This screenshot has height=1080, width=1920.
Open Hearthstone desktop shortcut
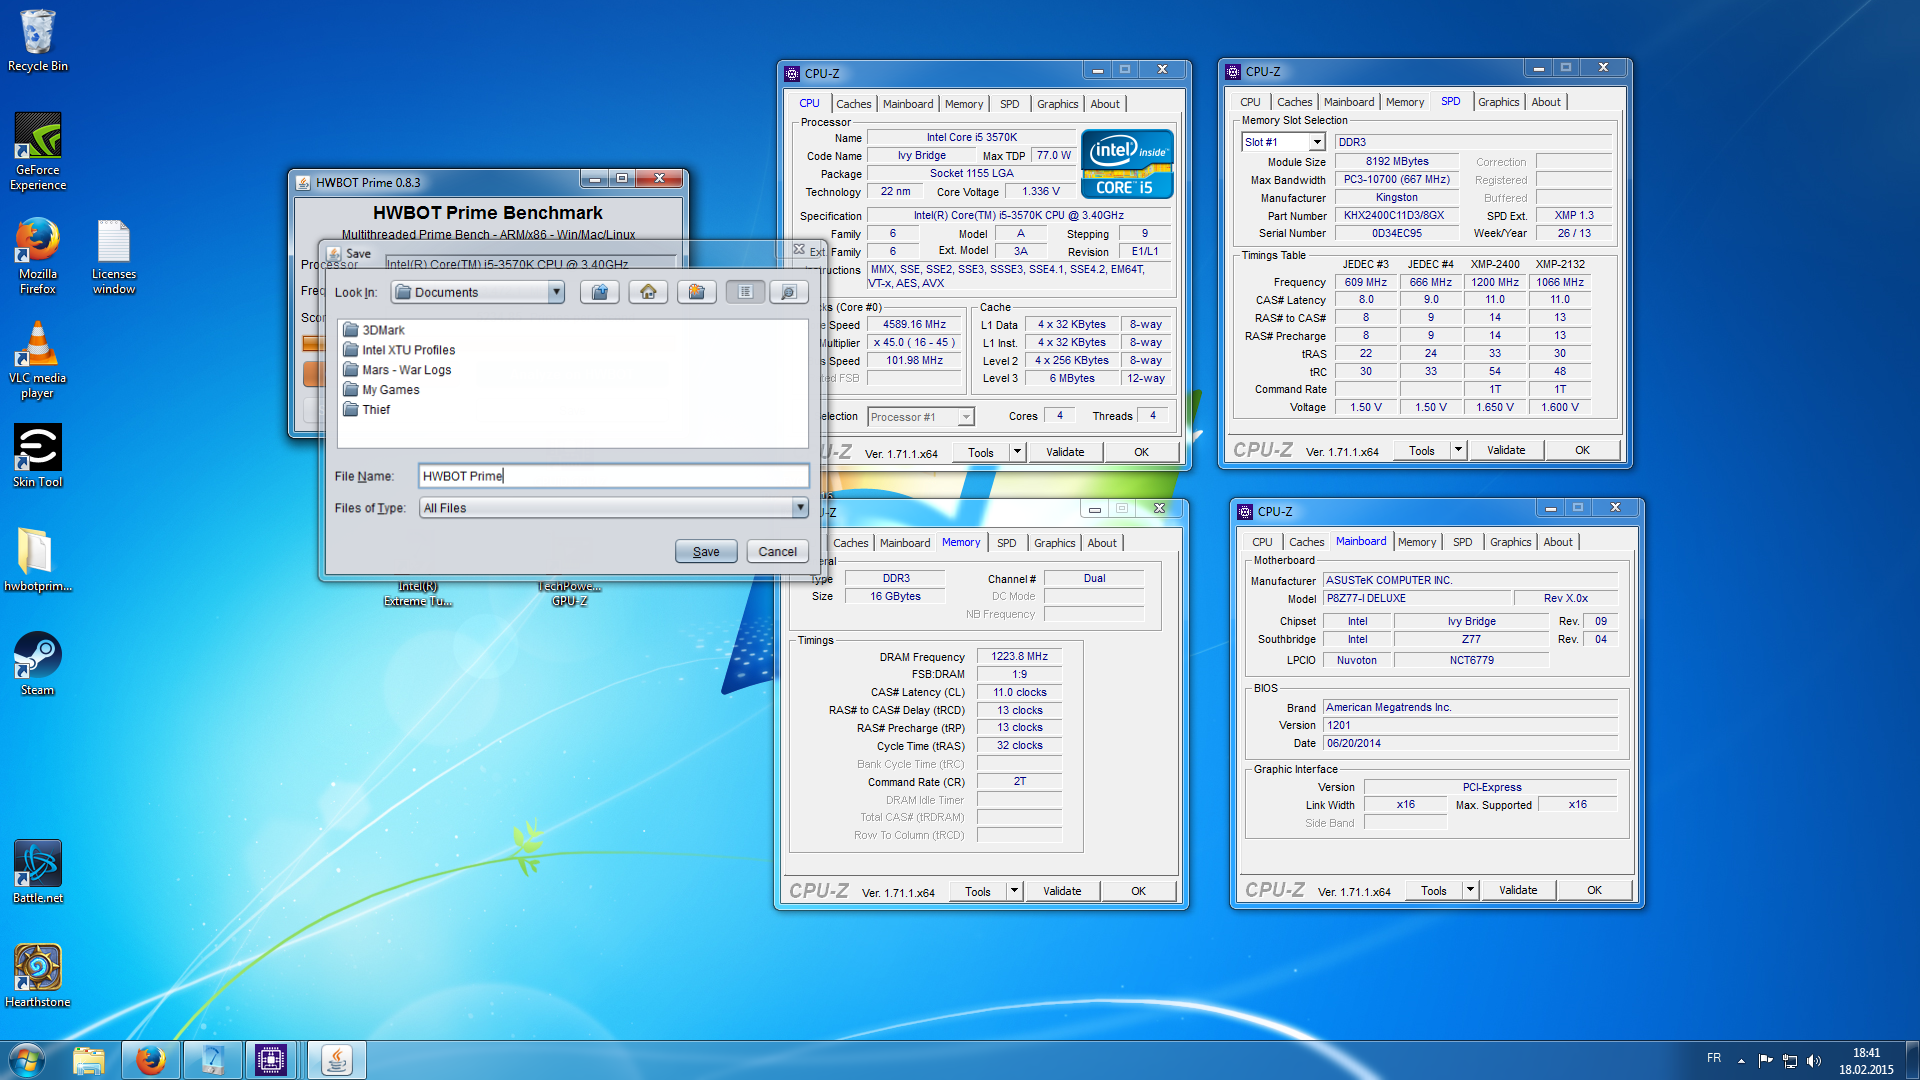(x=38, y=975)
